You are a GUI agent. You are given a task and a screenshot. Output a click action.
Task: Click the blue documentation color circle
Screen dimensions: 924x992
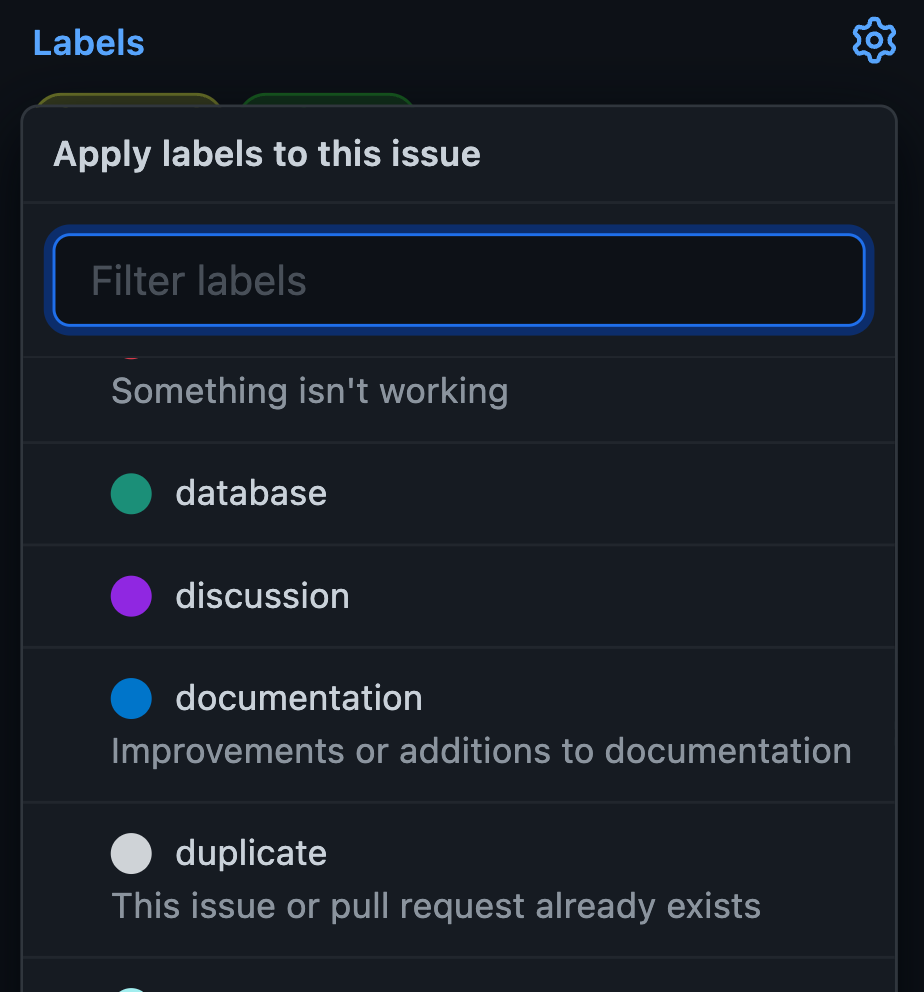click(131, 698)
